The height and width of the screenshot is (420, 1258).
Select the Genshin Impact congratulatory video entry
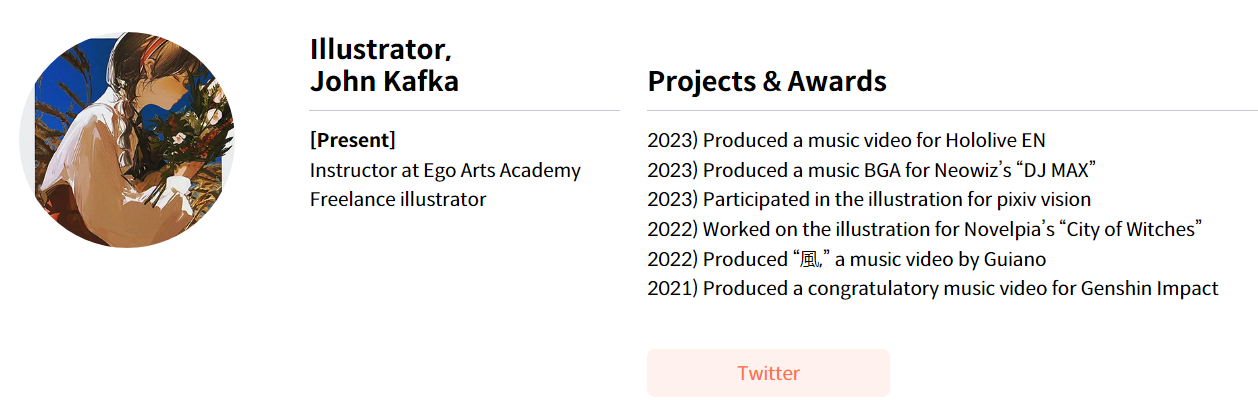pos(933,289)
